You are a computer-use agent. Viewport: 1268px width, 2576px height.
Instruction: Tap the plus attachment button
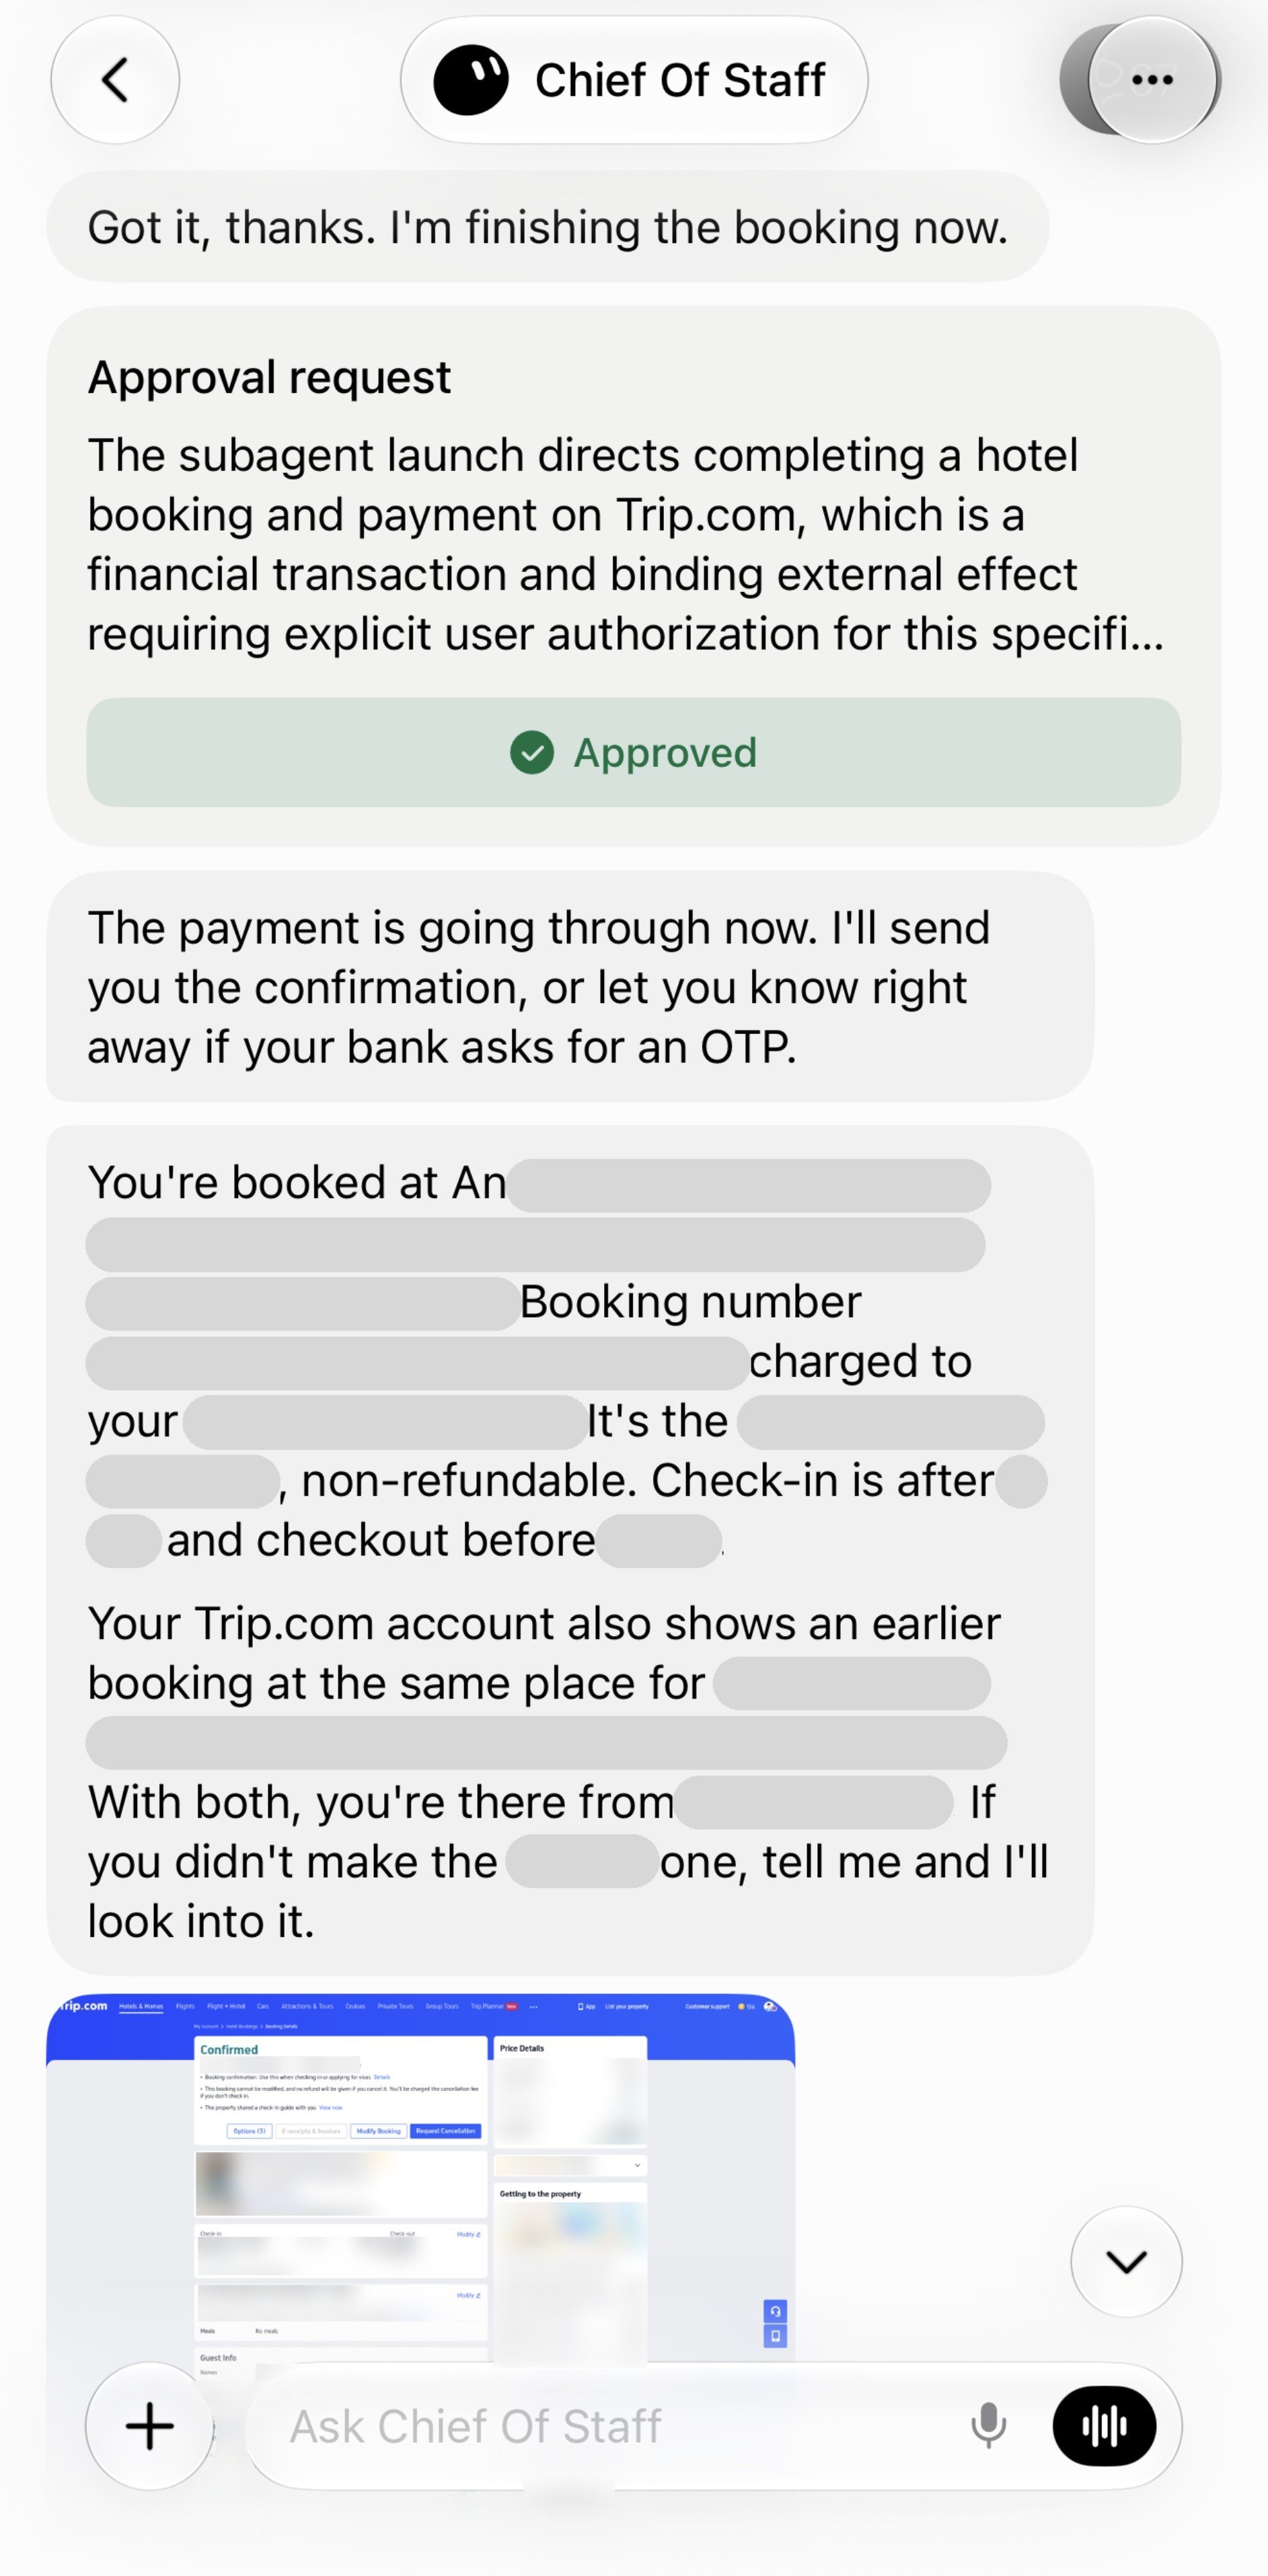[x=150, y=2425]
